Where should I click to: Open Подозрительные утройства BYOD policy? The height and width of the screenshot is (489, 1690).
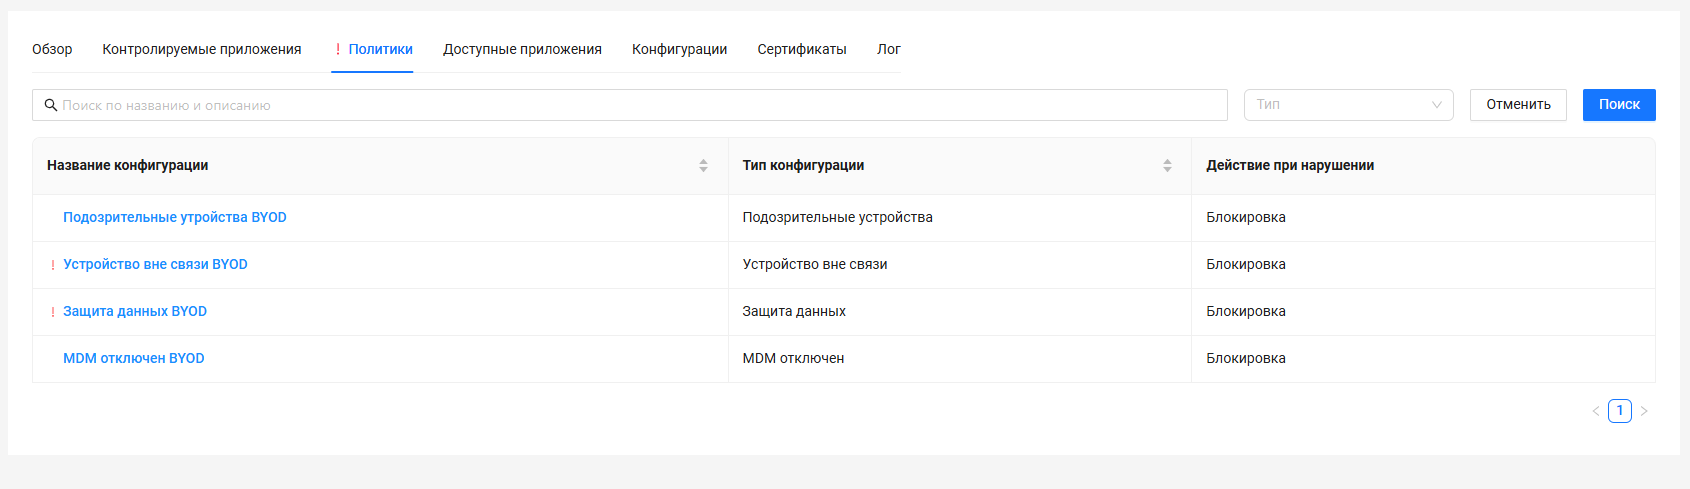(174, 218)
